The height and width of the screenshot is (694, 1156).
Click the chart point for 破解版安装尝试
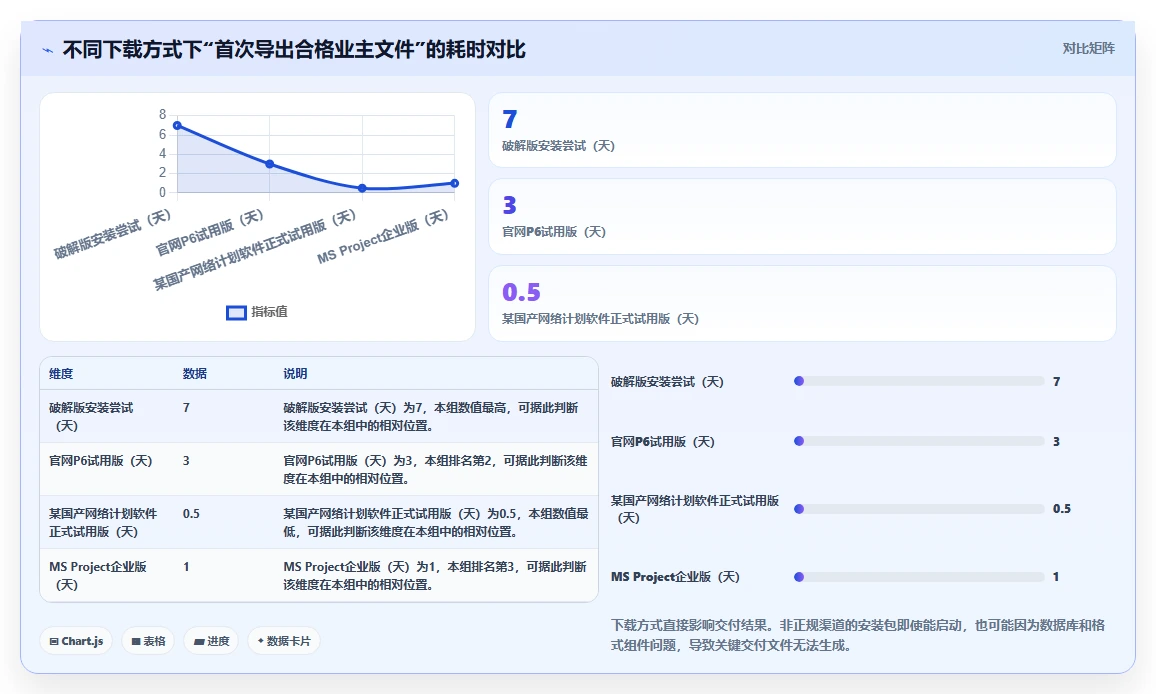pos(177,125)
